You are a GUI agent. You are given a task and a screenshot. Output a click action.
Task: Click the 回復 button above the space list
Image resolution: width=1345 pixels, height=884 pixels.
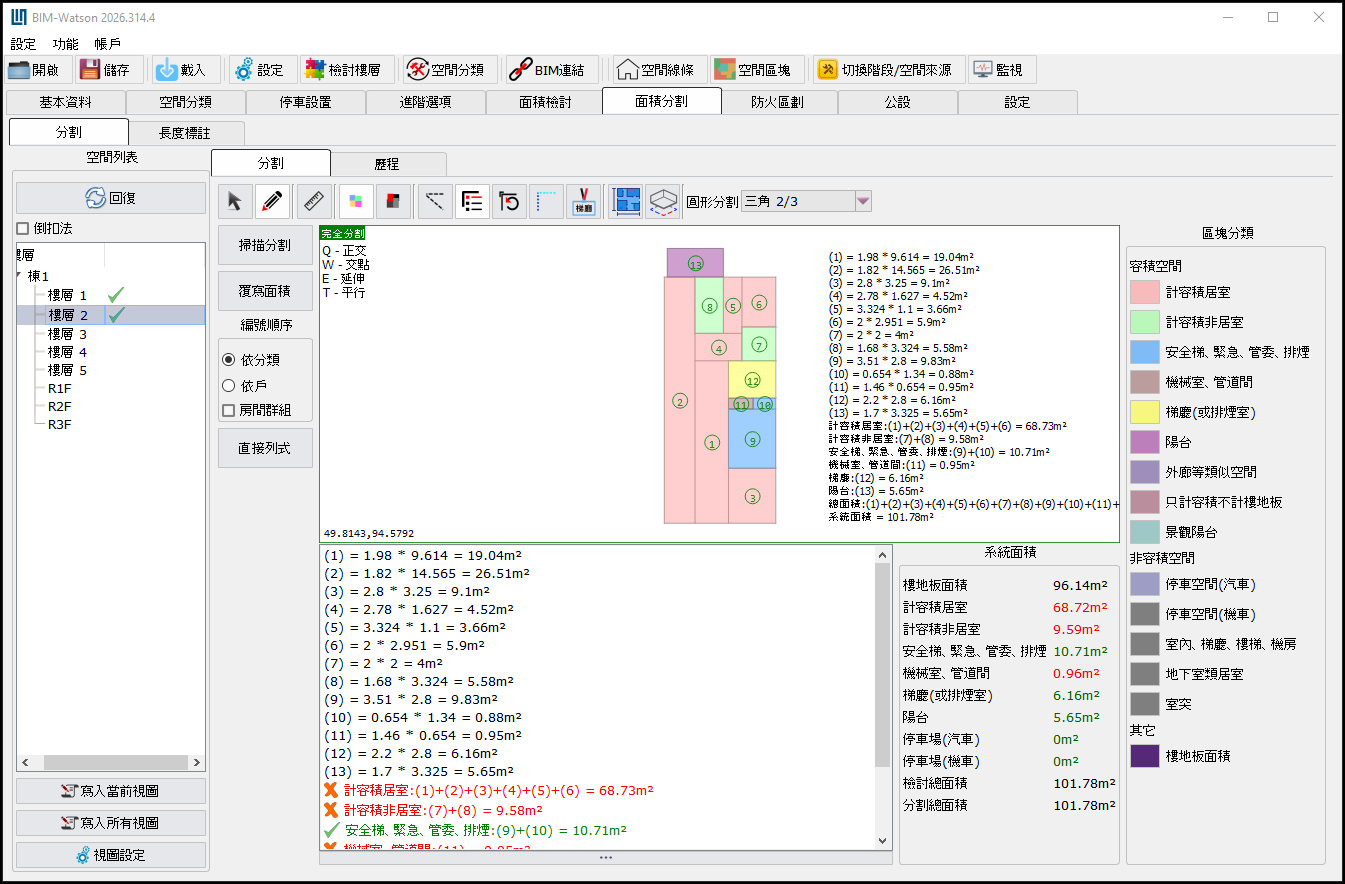click(x=111, y=198)
